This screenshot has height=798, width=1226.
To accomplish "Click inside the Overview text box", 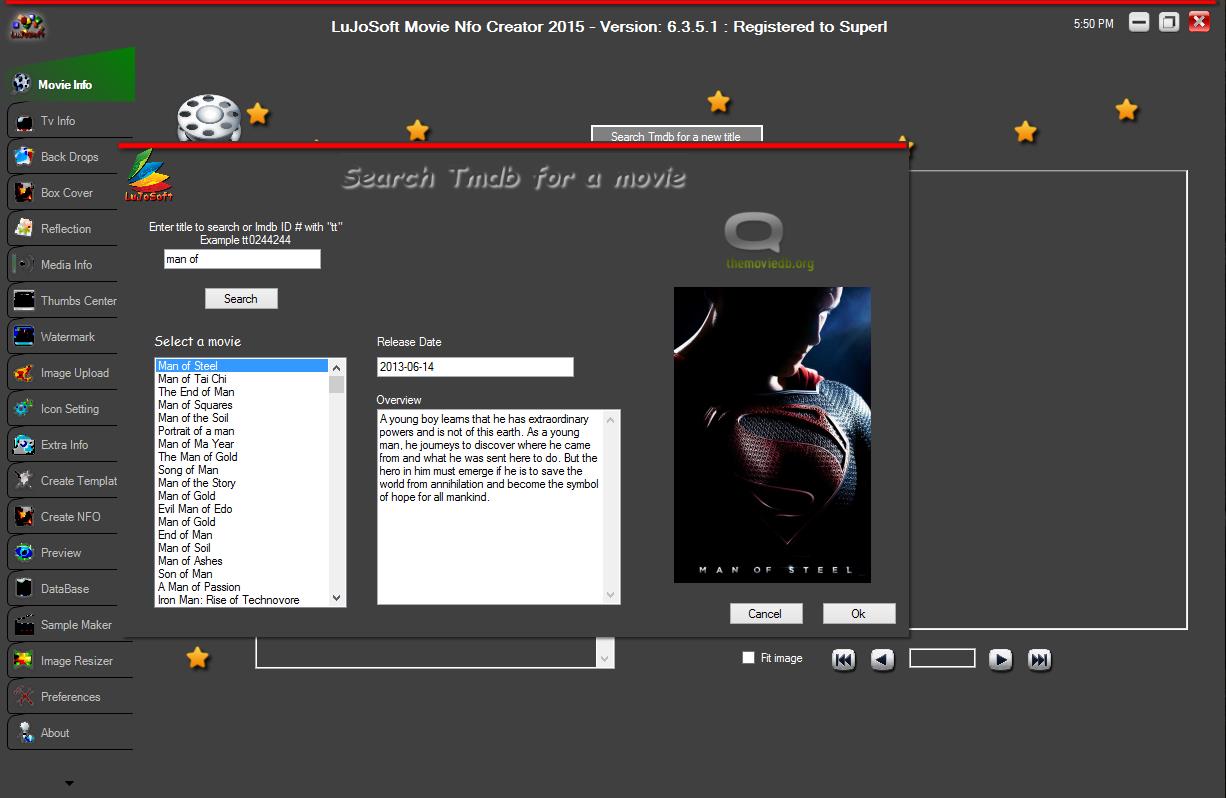I will click(x=491, y=507).
